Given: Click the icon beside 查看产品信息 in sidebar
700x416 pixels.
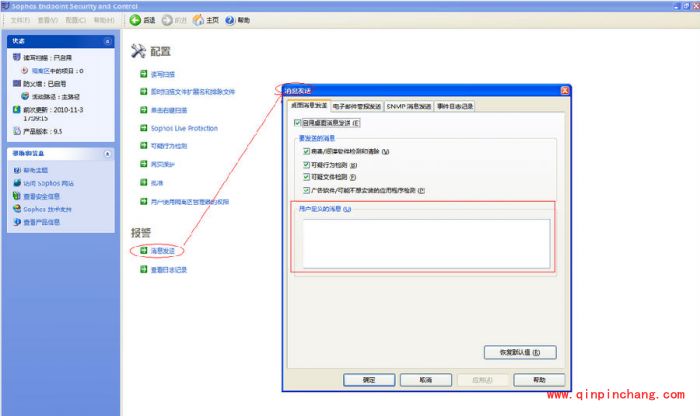Looking at the screenshot, I should tap(17, 222).
